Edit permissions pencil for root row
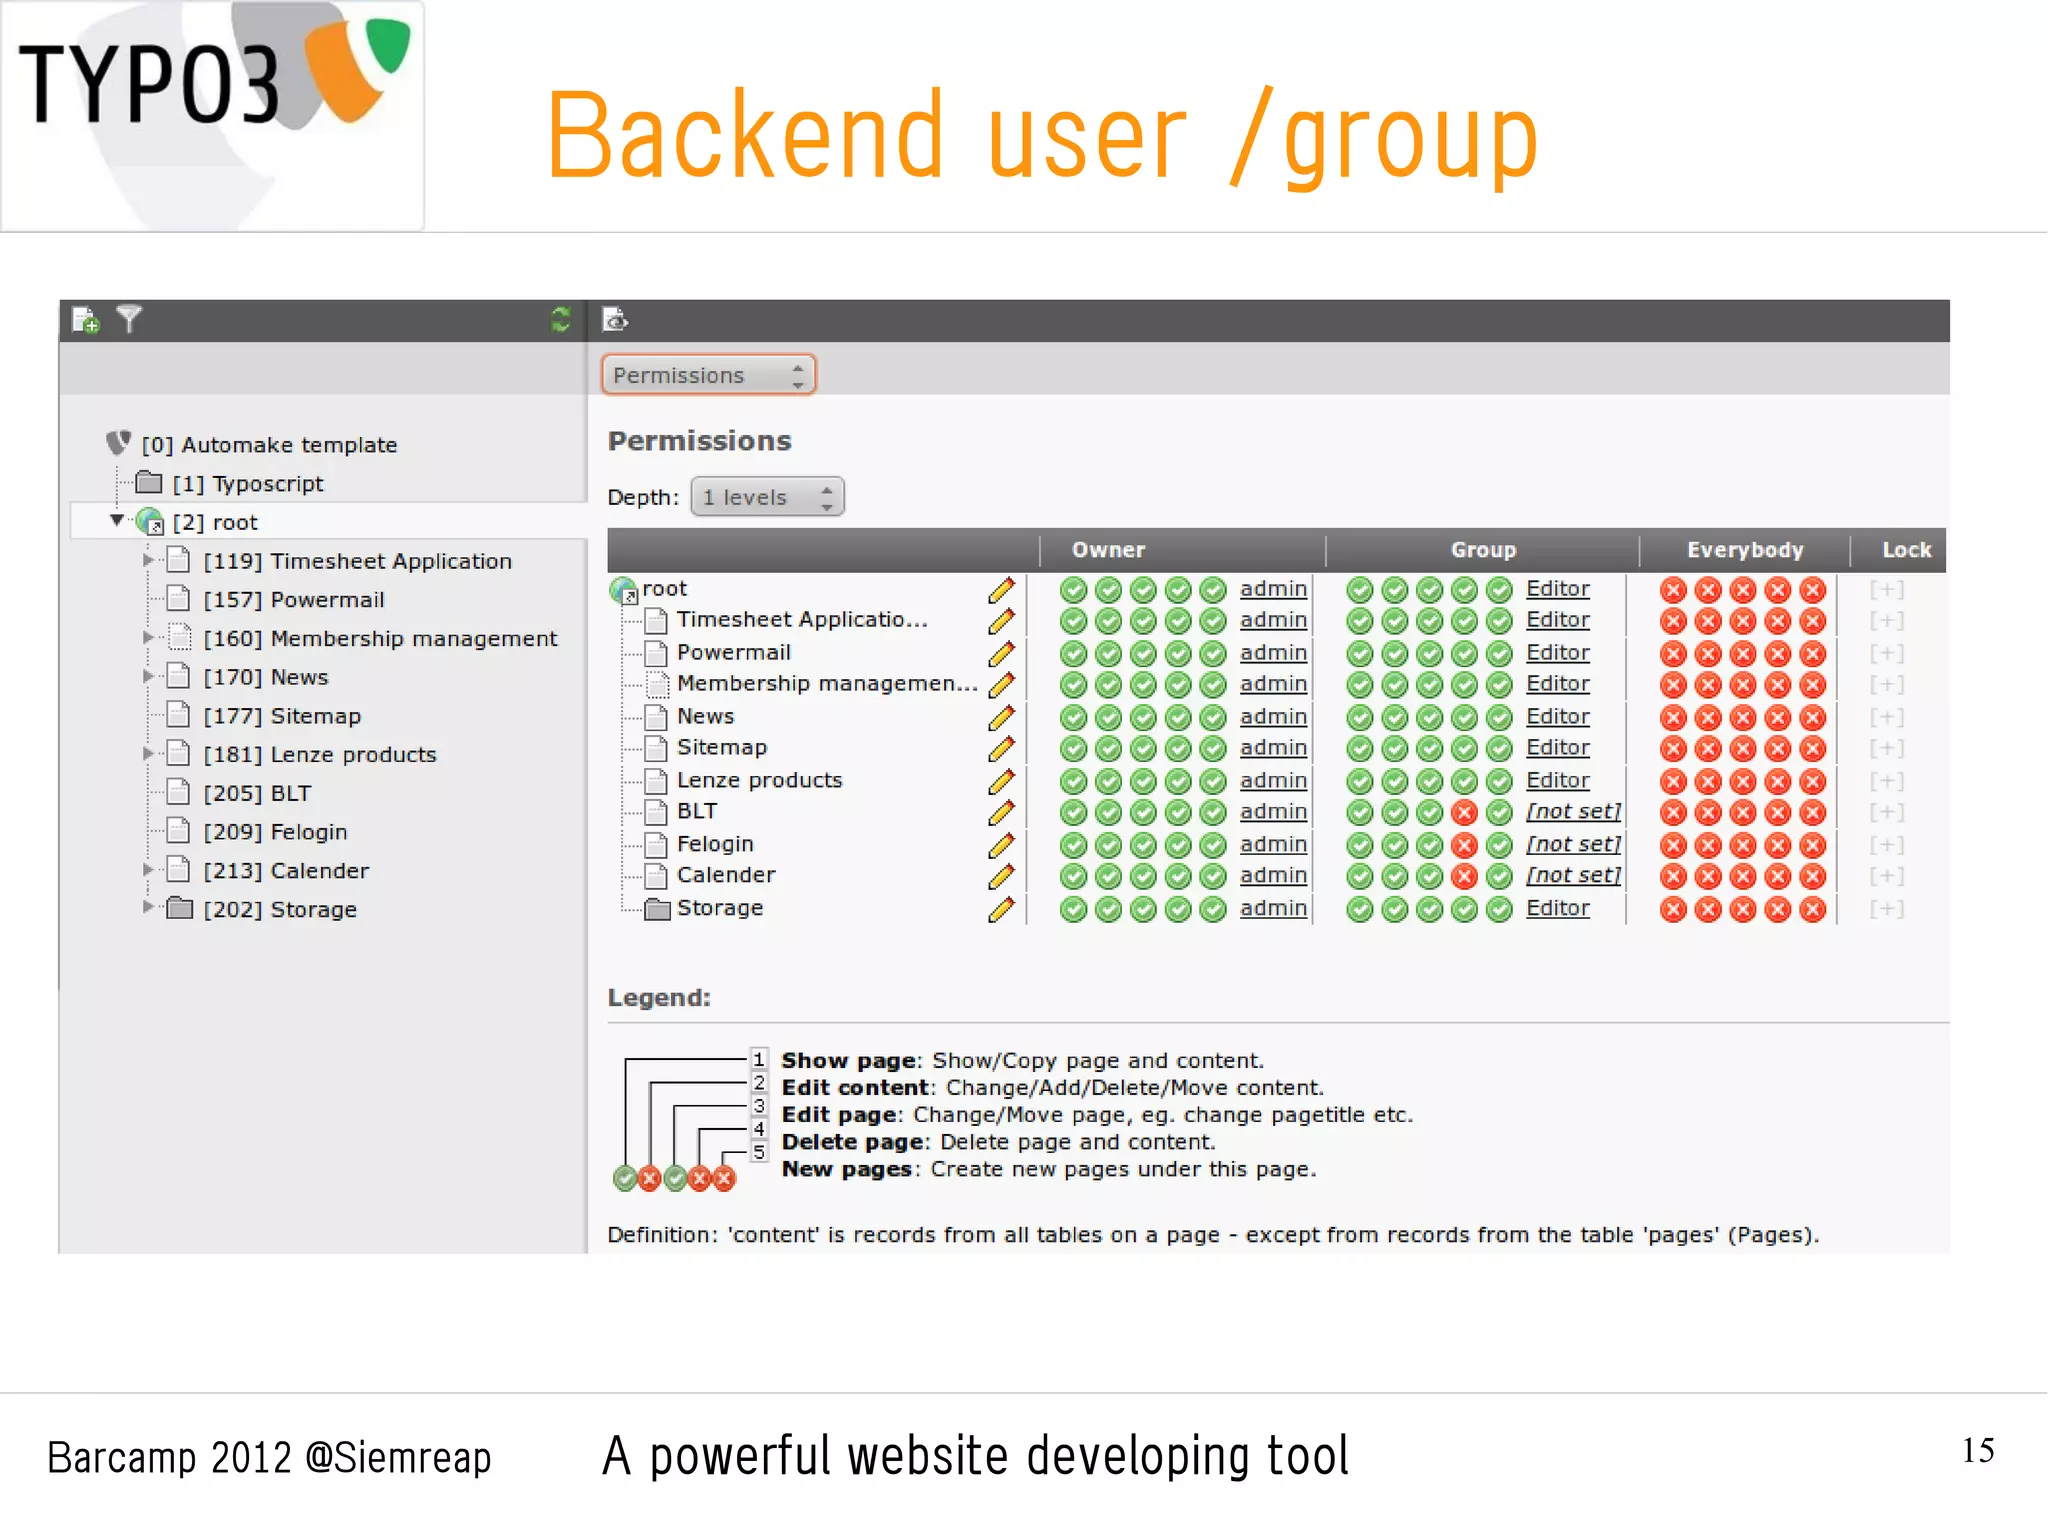2048x1535 pixels. 1001,590
